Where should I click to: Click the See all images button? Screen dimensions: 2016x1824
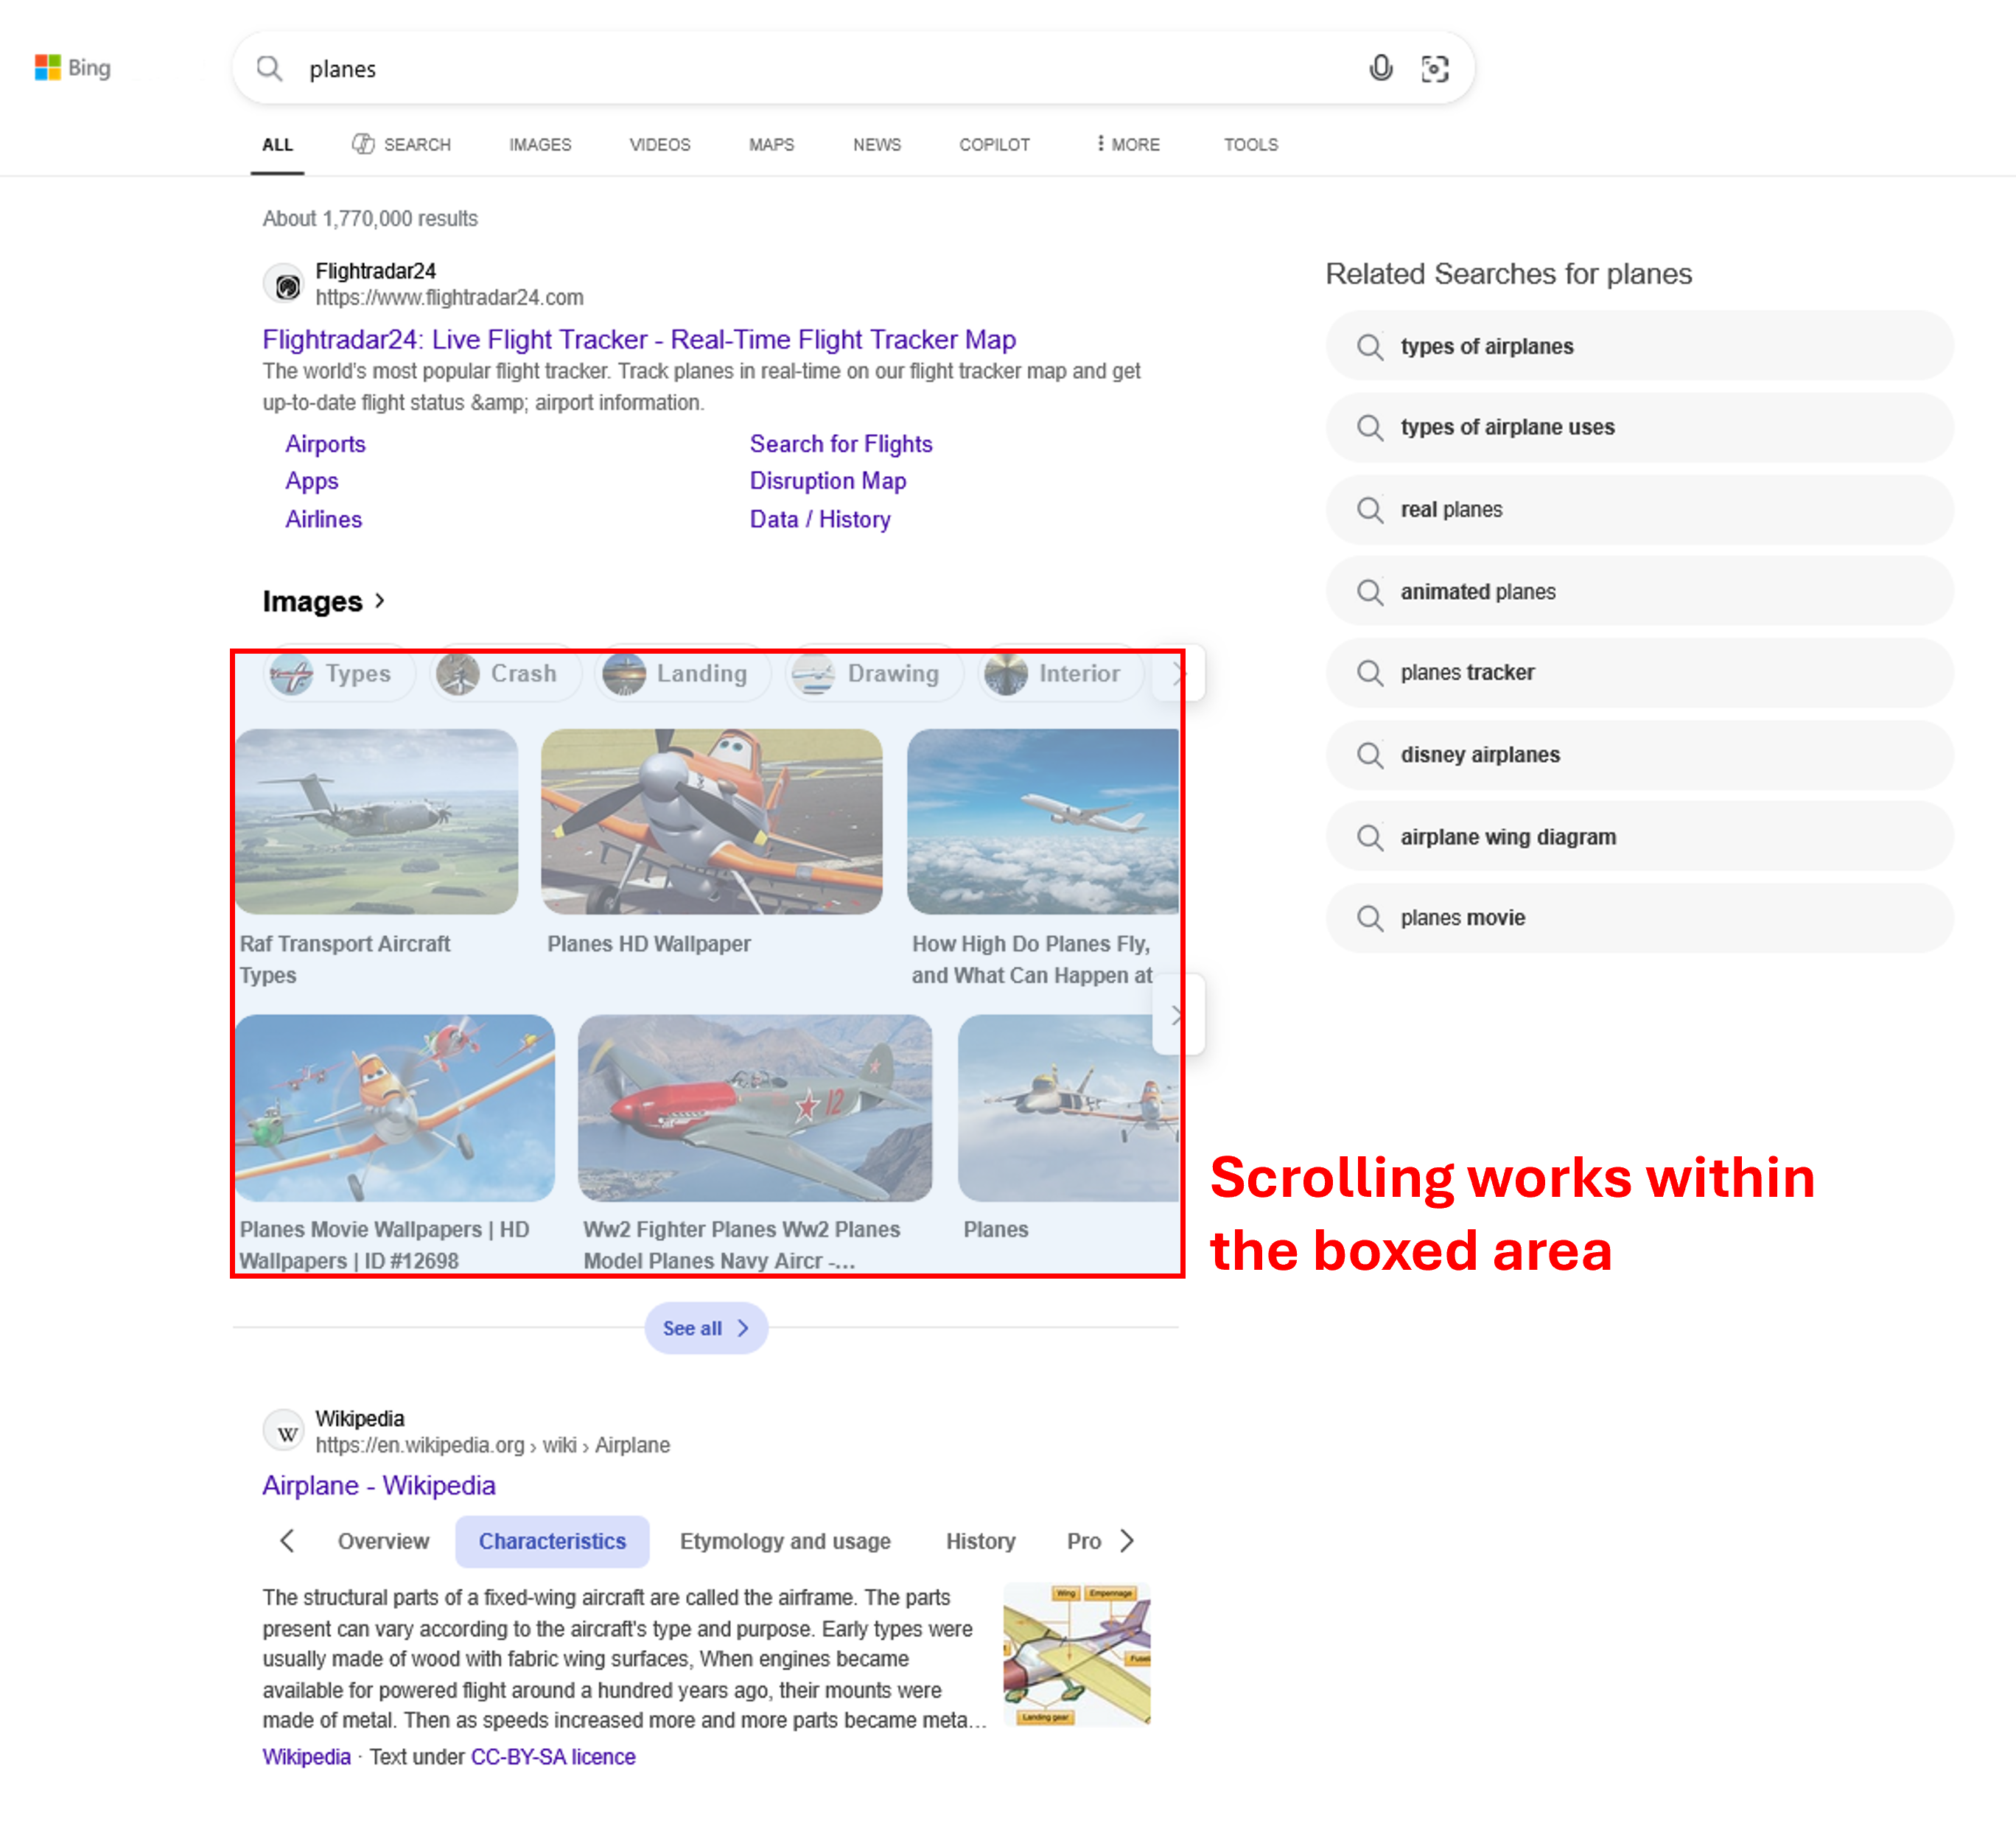706,1328
